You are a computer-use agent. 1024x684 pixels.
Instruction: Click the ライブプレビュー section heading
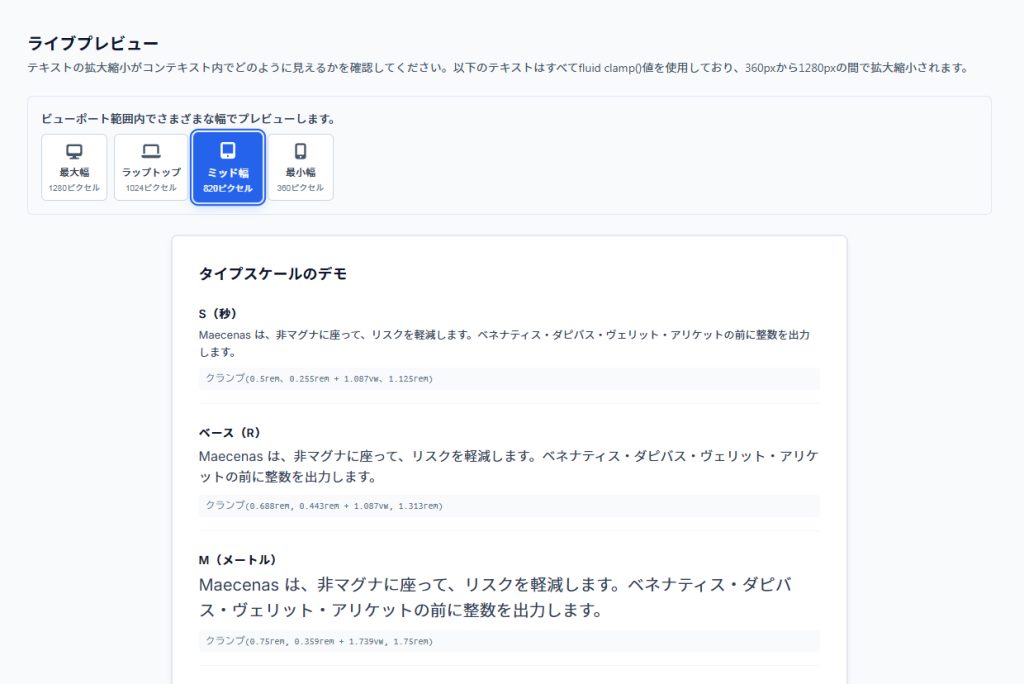93,43
